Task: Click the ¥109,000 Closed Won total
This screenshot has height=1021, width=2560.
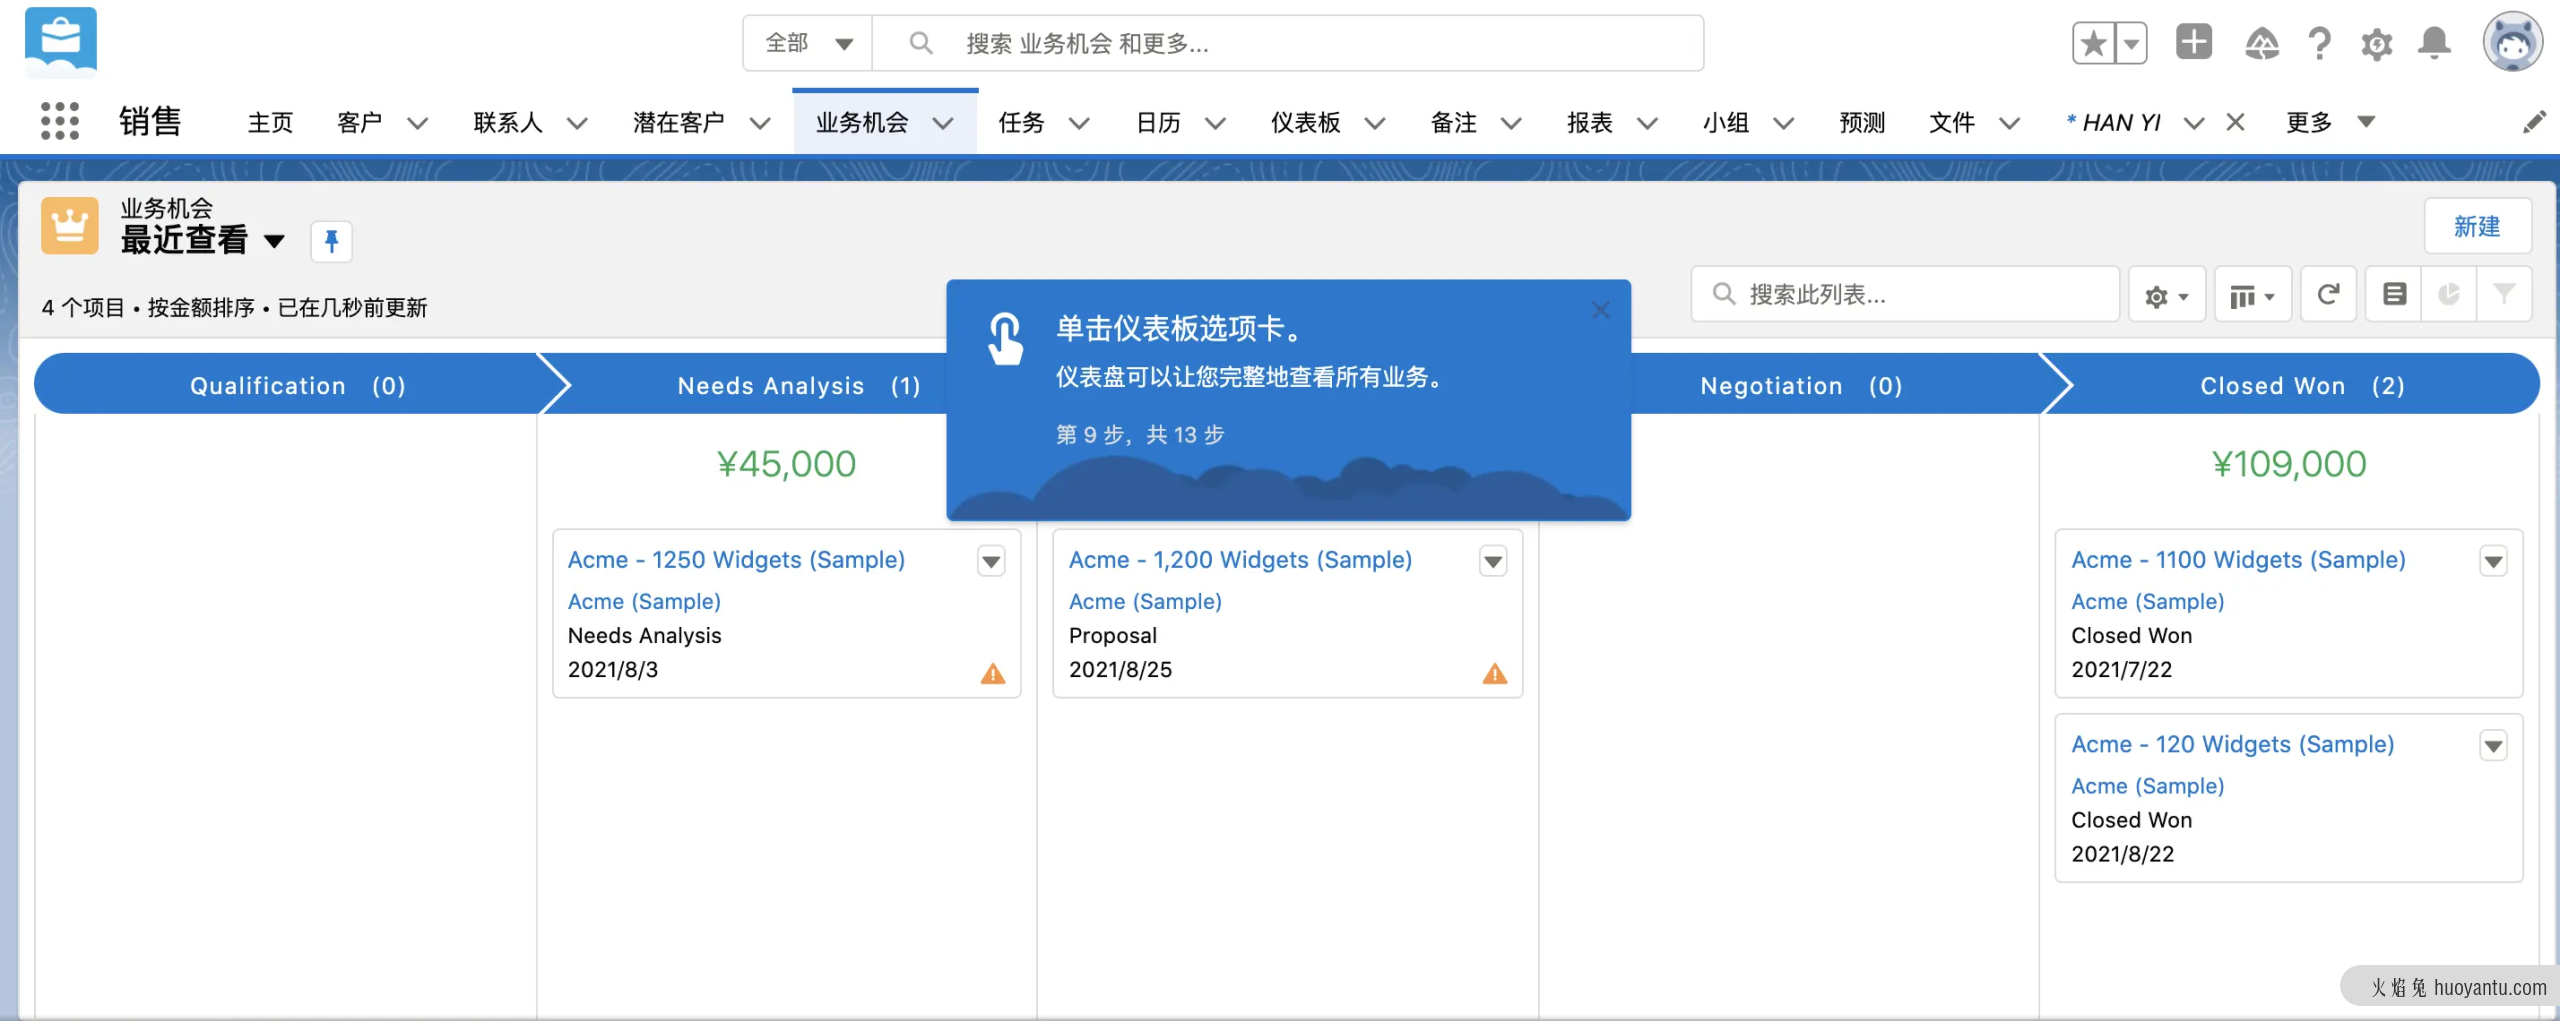Action: 2288,464
